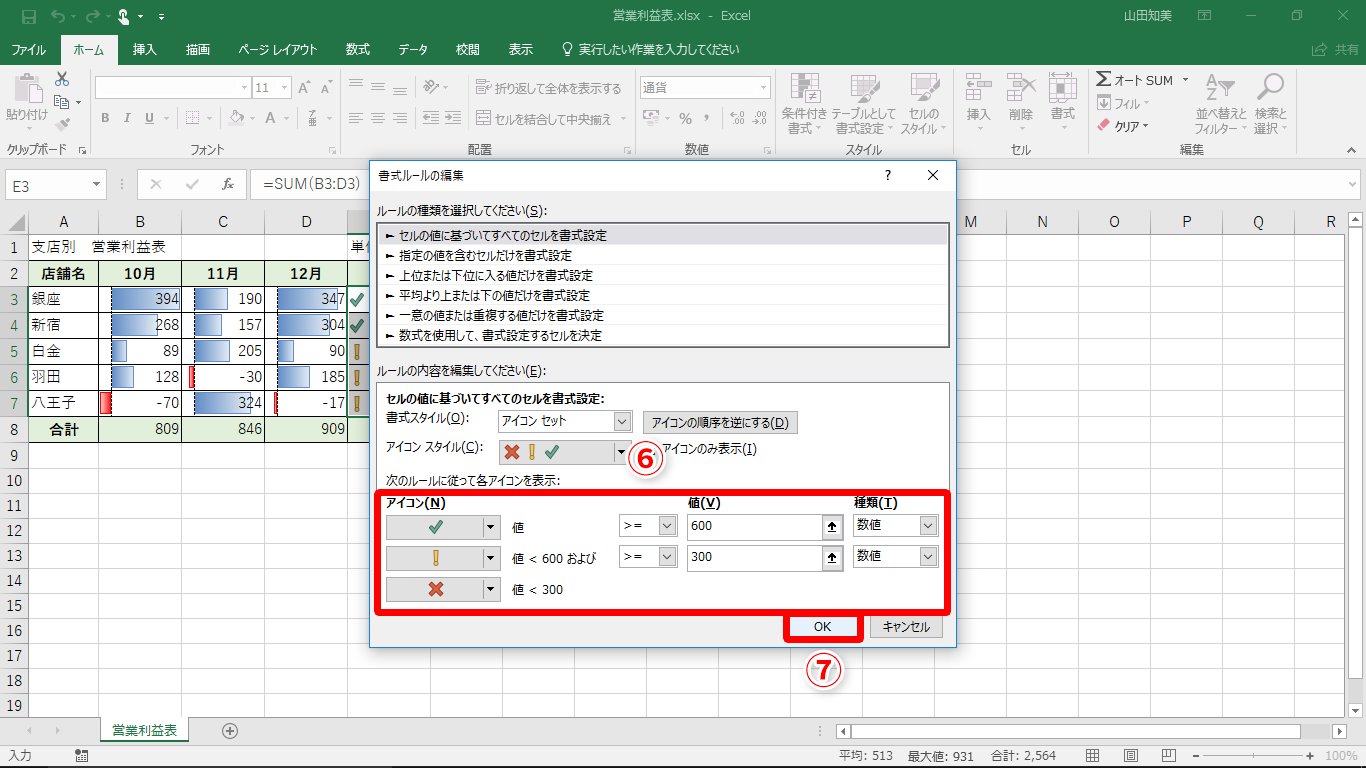Open the yellow exclamation icon dropdown
The width and height of the screenshot is (1366, 768).
(490, 558)
